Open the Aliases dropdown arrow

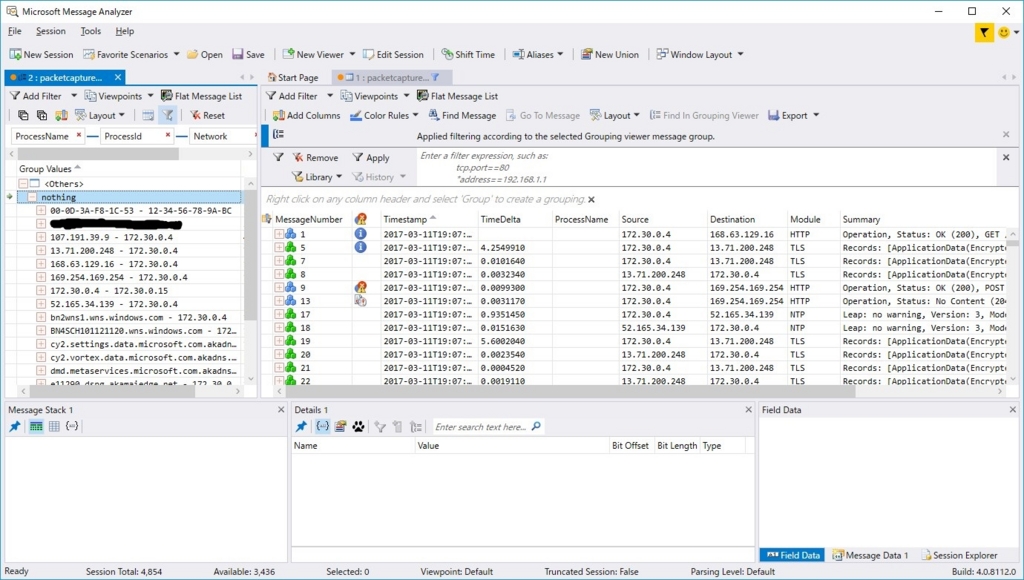pyautogui.click(x=560, y=54)
